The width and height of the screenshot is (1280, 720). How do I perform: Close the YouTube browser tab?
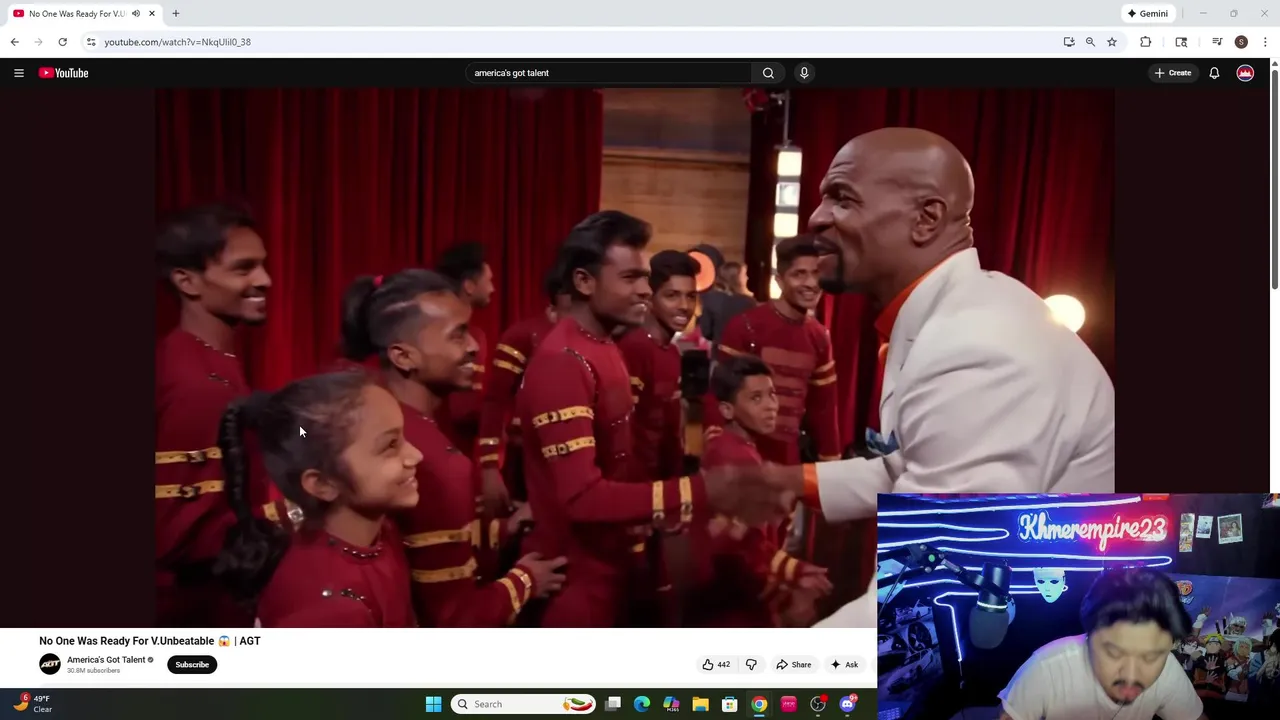[152, 14]
